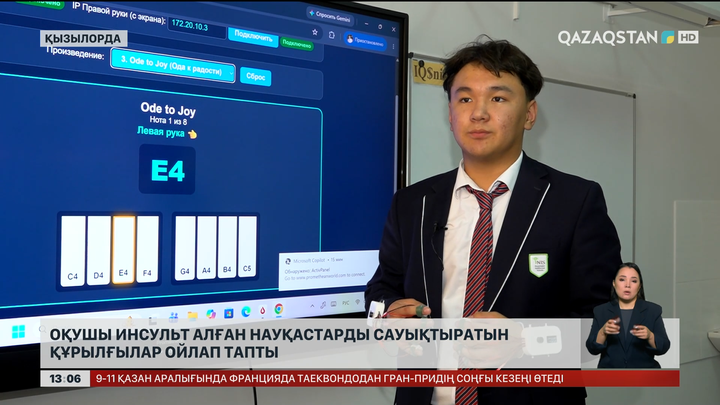Click the large E4 current note display
The width and height of the screenshot is (720, 405).
coord(168,169)
